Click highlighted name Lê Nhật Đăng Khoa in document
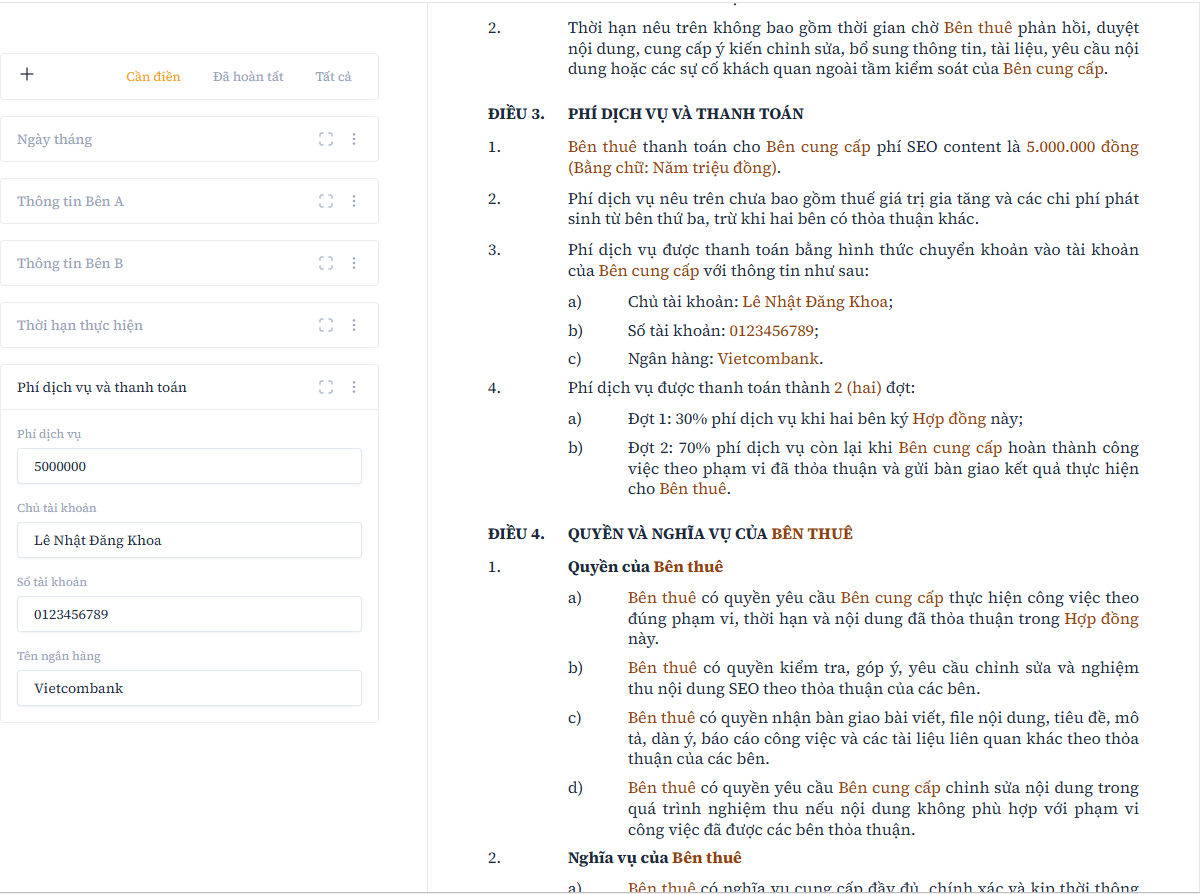 (x=815, y=301)
